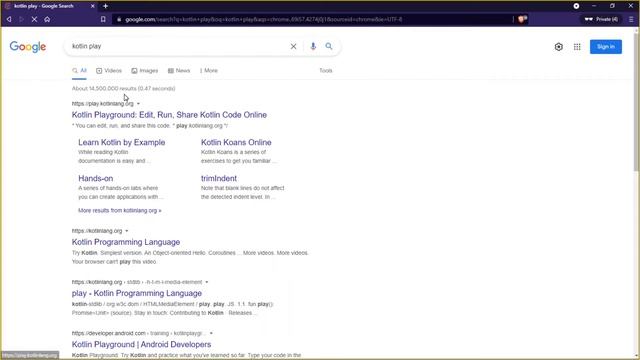This screenshot has width=640, height=360.
Task: Open the search Tools options
Action: 326,71
